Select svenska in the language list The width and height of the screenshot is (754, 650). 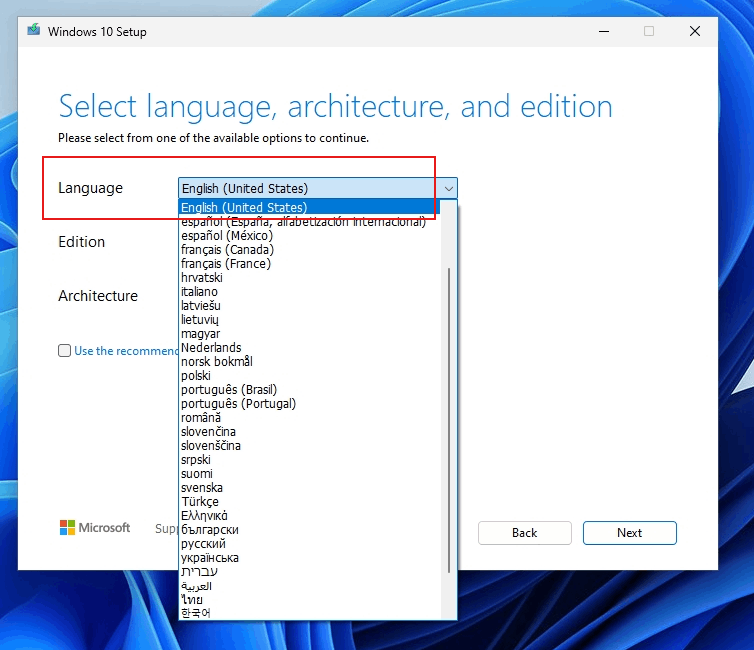(309, 487)
